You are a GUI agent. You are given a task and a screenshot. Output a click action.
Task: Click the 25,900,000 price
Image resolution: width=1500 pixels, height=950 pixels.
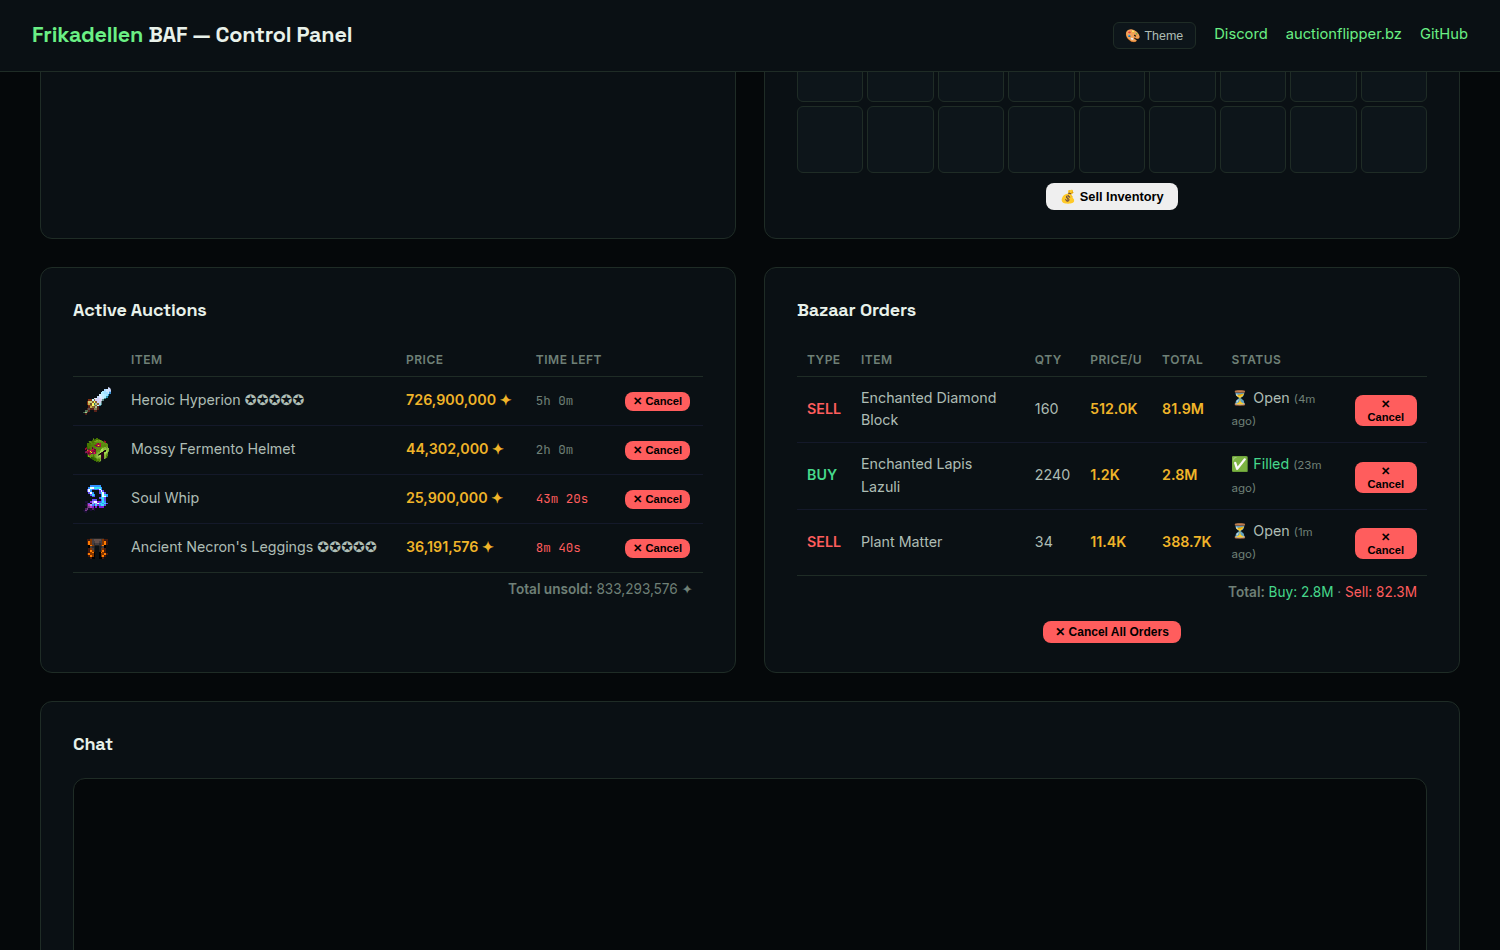[x=454, y=498]
